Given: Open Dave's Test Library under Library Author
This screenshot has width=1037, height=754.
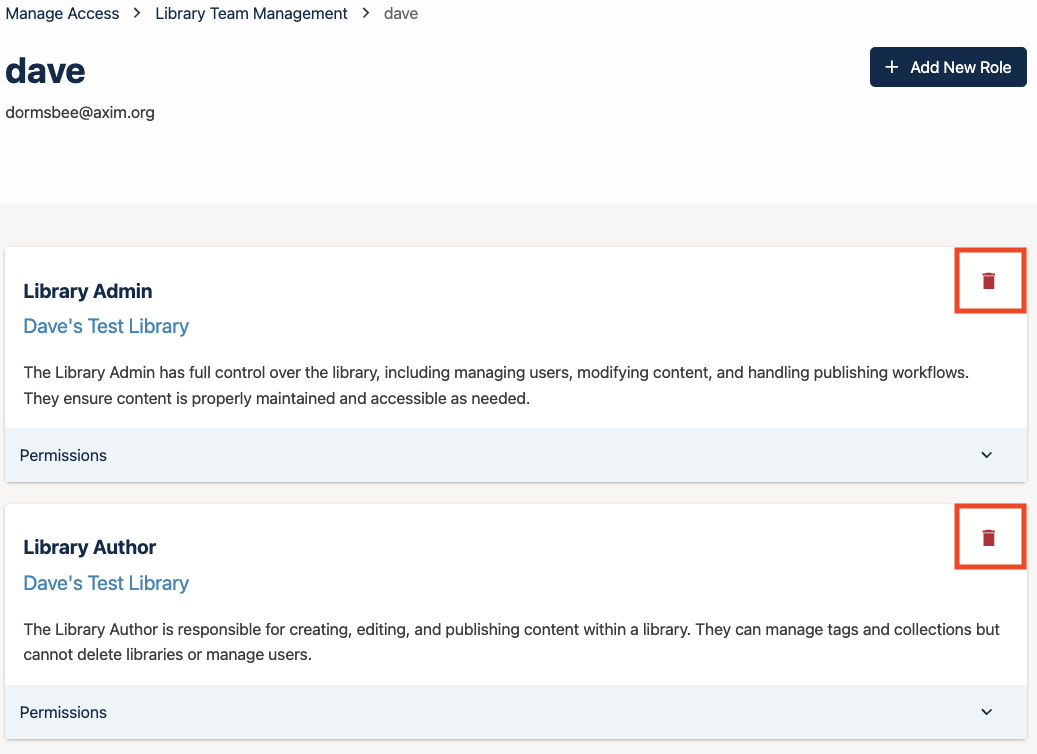Looking at the screenshot, I should tap(106, 583).
